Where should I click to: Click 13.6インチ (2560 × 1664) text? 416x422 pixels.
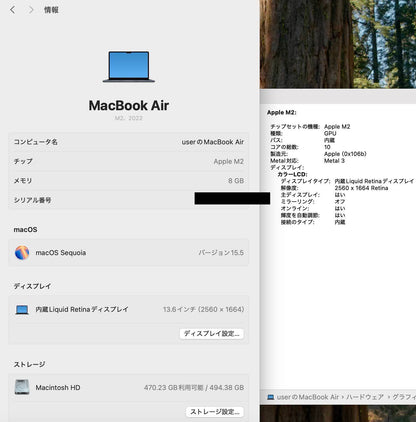[x=203, y=309]
